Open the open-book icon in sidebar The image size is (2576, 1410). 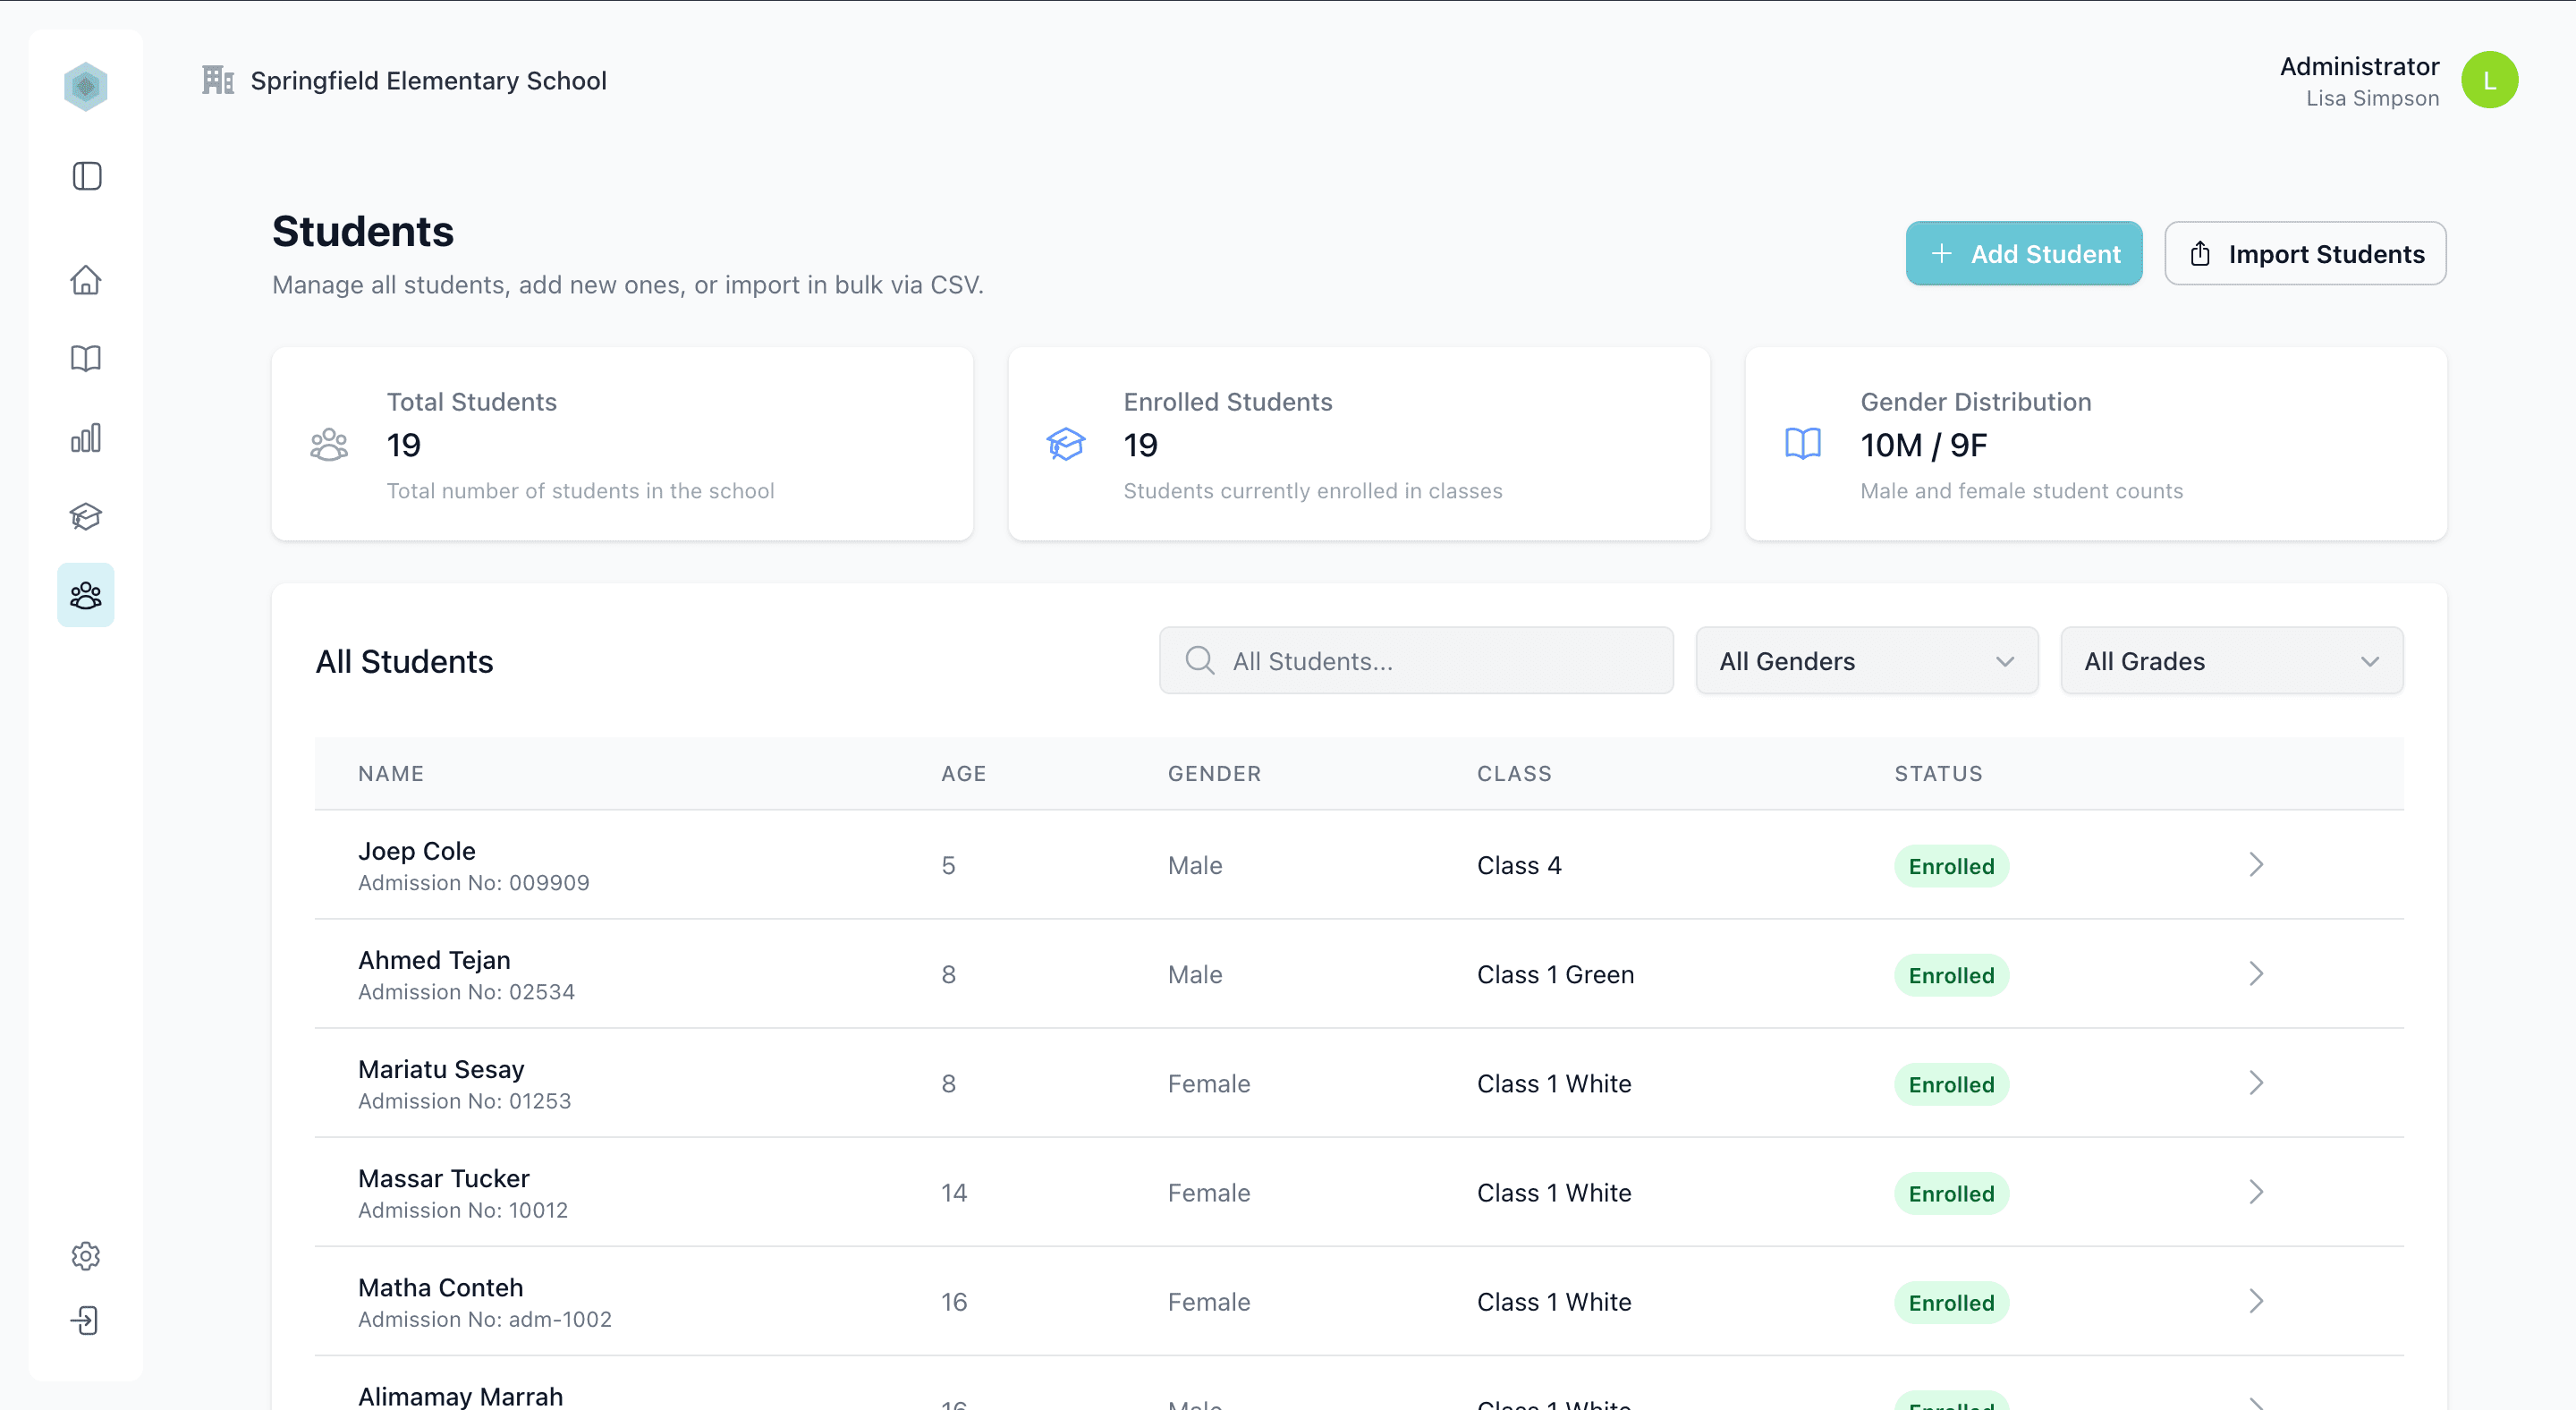[86, 358]
